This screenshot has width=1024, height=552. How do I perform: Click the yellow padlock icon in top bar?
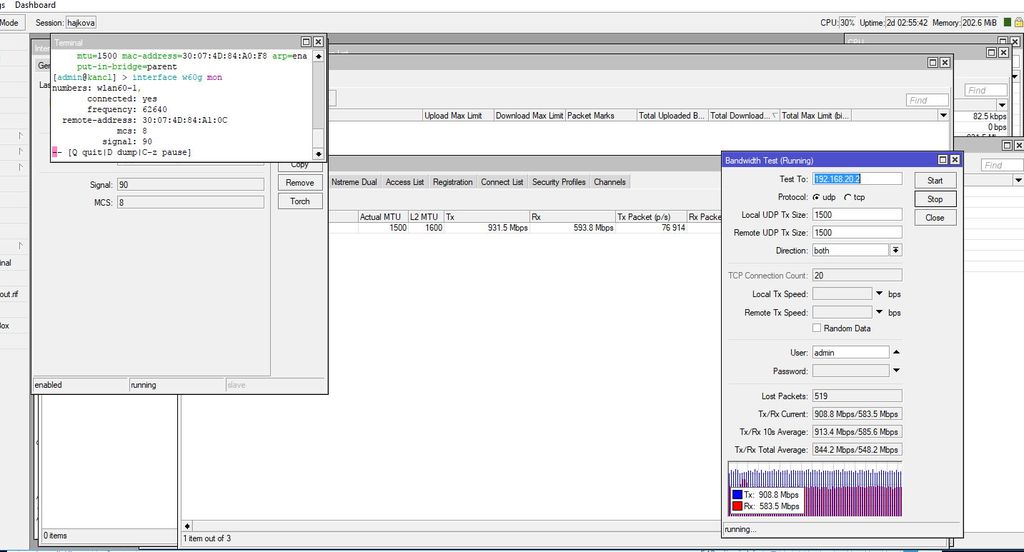point(1018,22)
